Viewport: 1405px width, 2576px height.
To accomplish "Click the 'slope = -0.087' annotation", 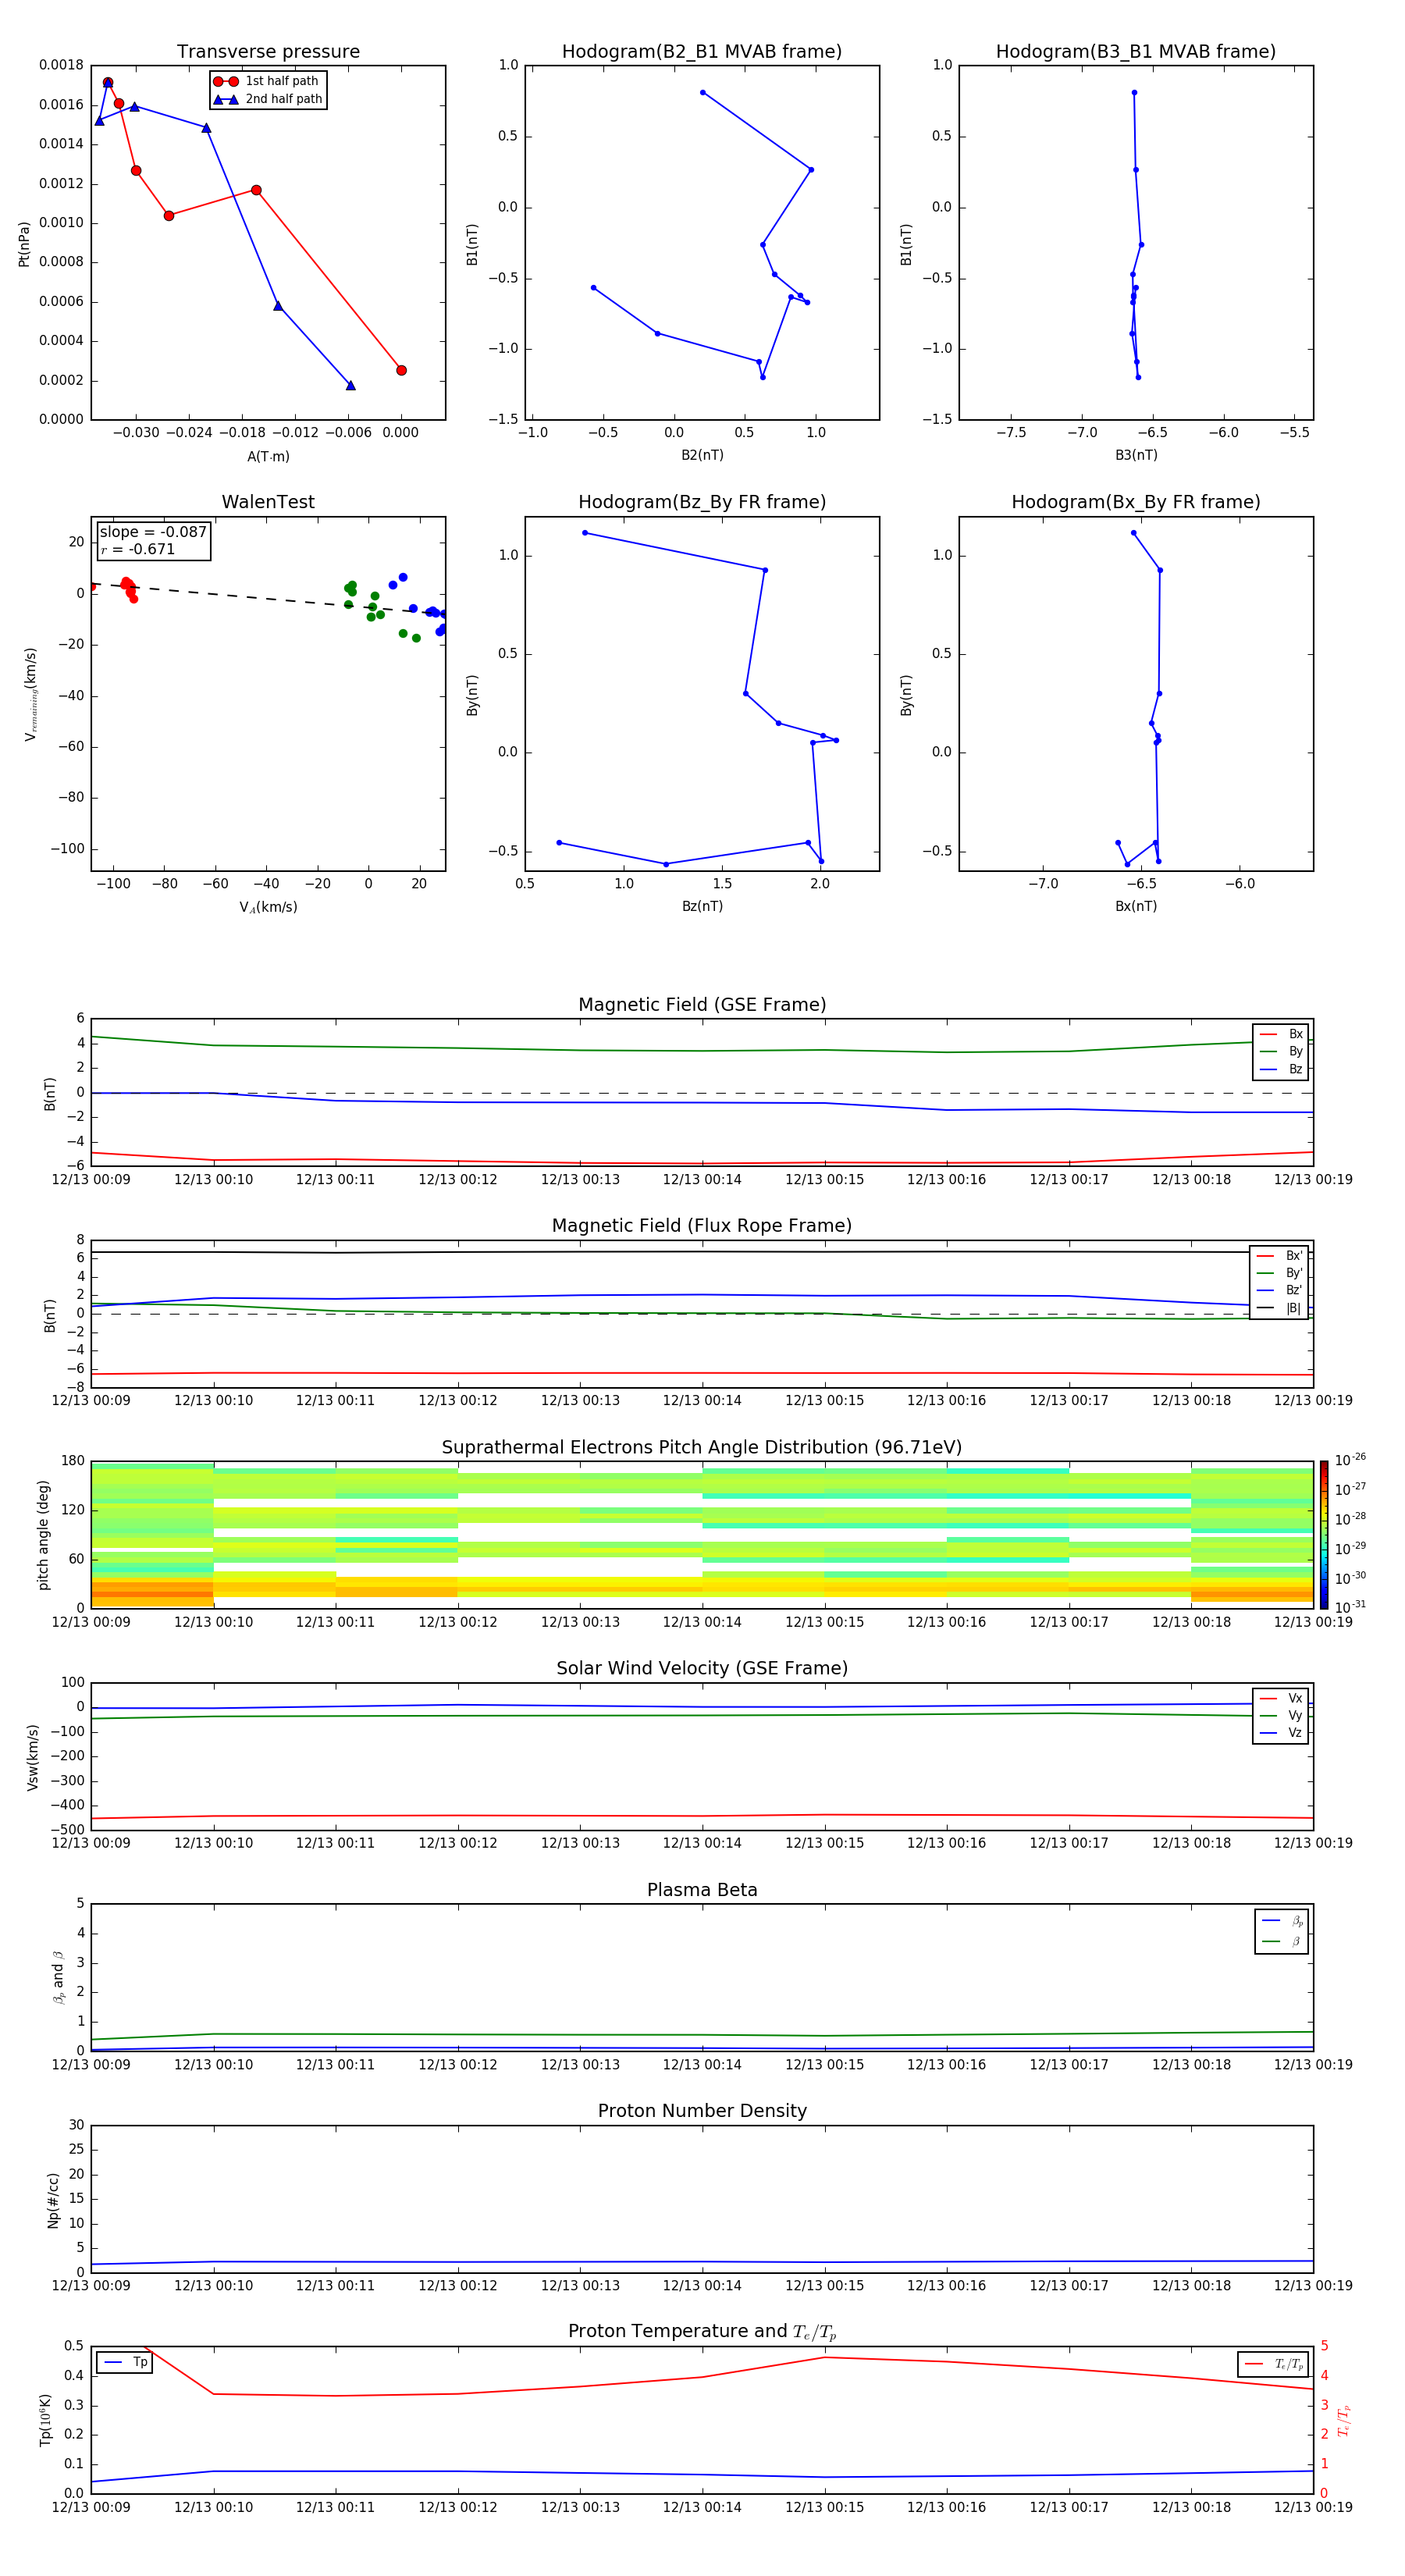I will tap(153, 532).
